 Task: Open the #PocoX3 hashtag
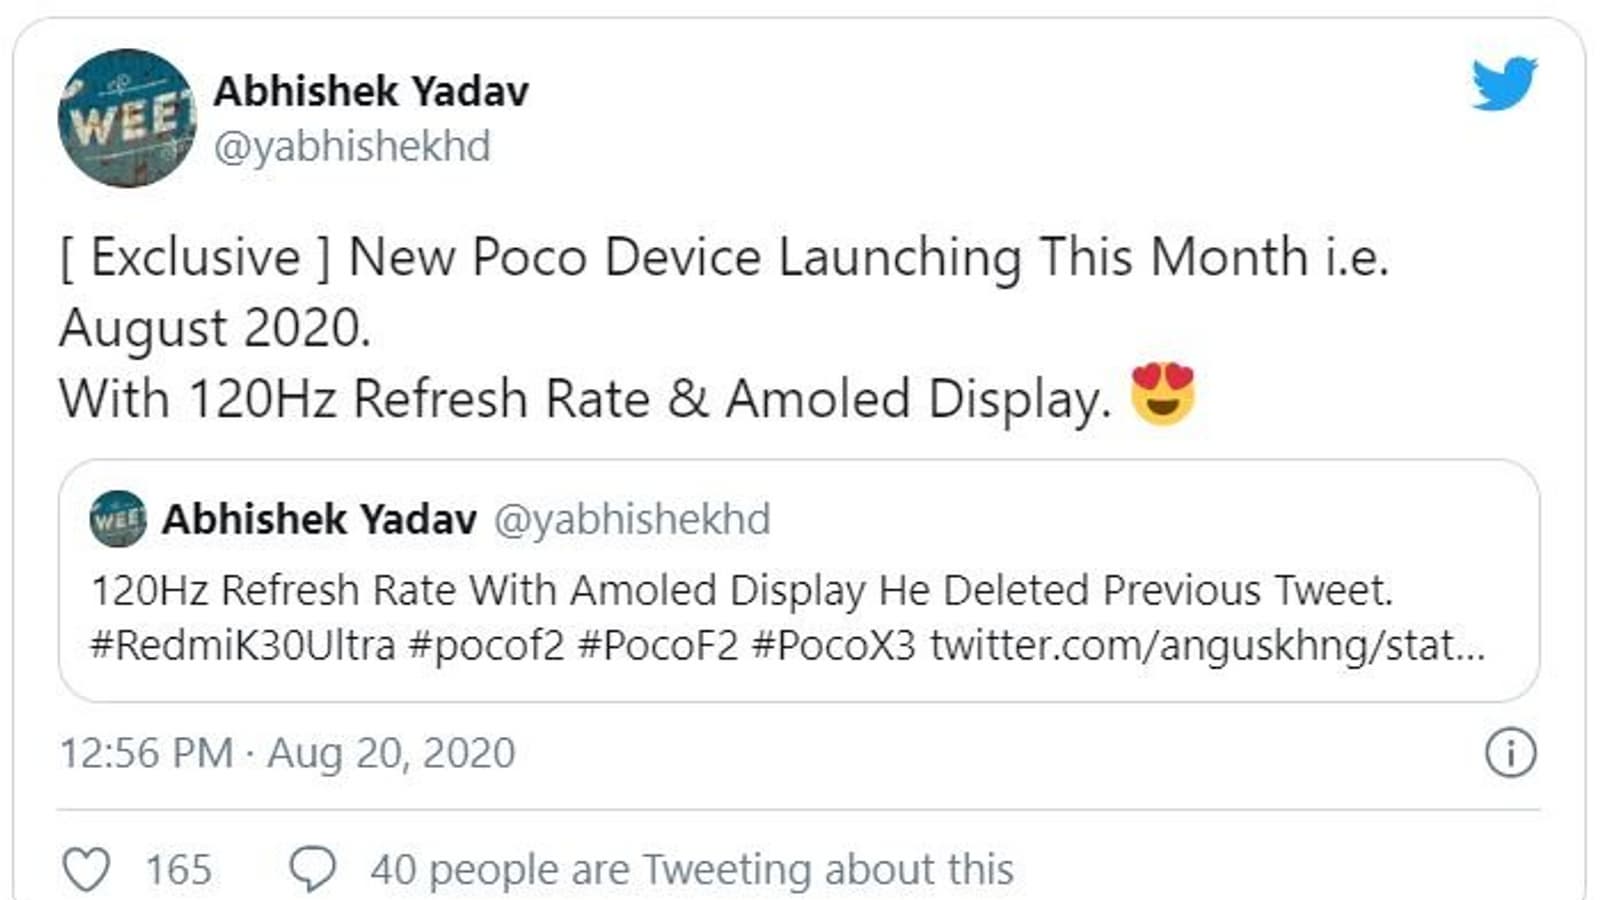click(833, 645)
